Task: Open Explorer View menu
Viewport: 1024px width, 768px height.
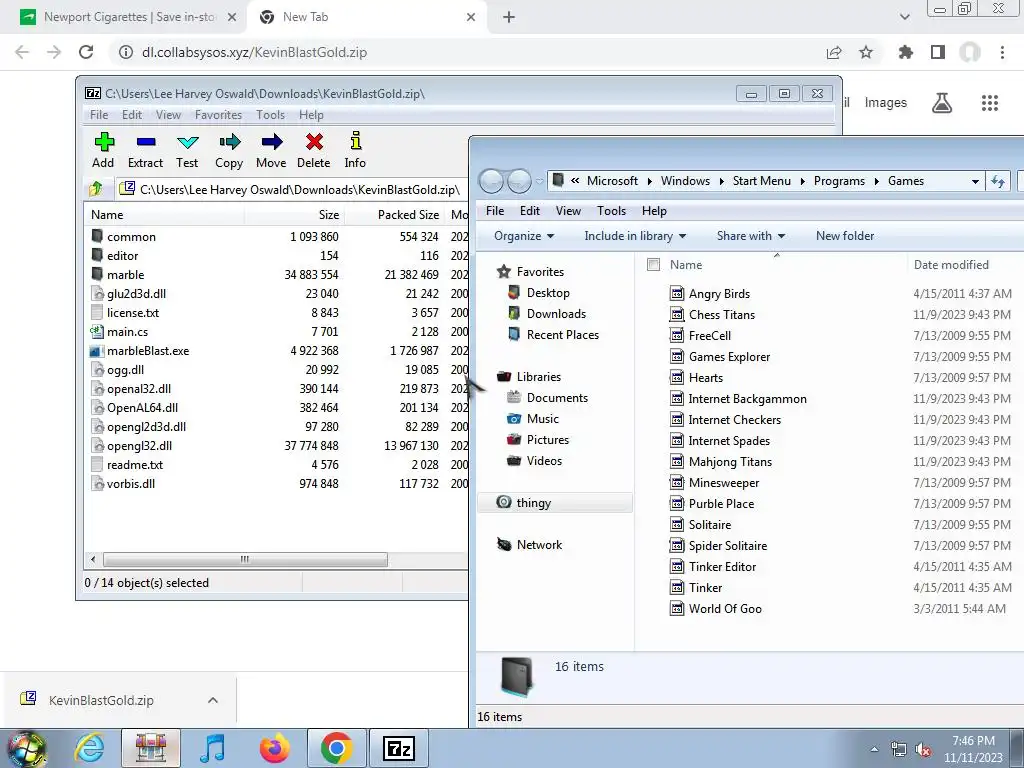Action: coord(568,211)
